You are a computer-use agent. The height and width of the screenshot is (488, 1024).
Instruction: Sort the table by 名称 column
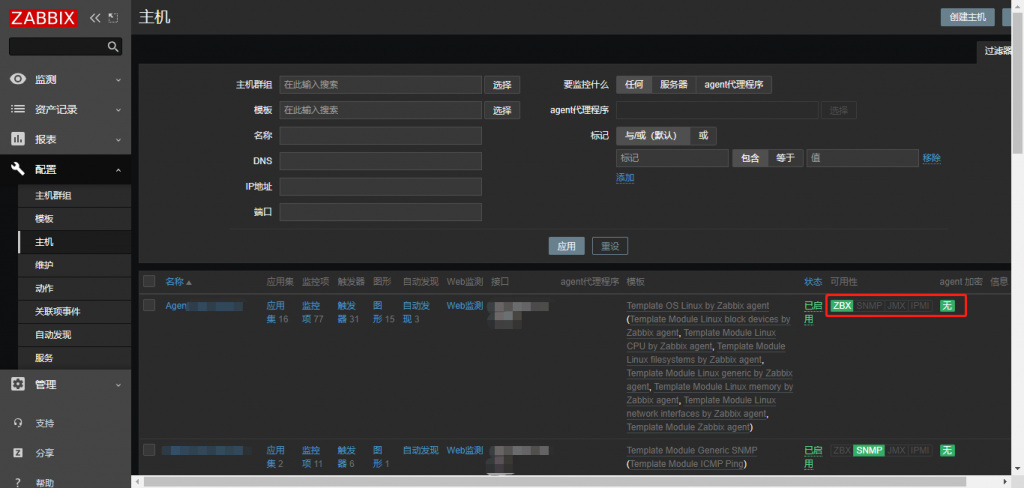pos(178,282)
